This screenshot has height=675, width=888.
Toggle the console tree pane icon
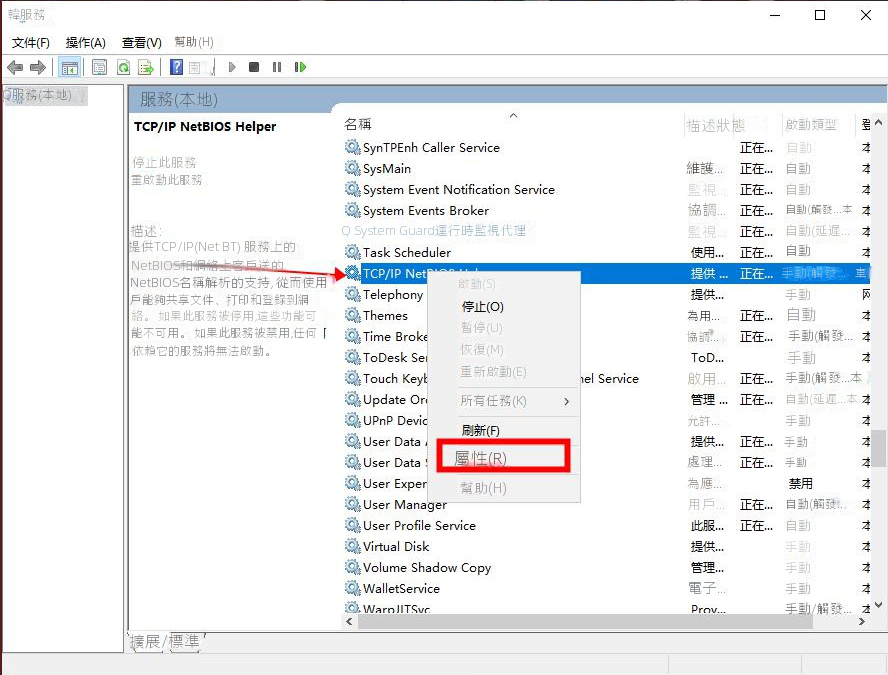[x=70, y=68]
